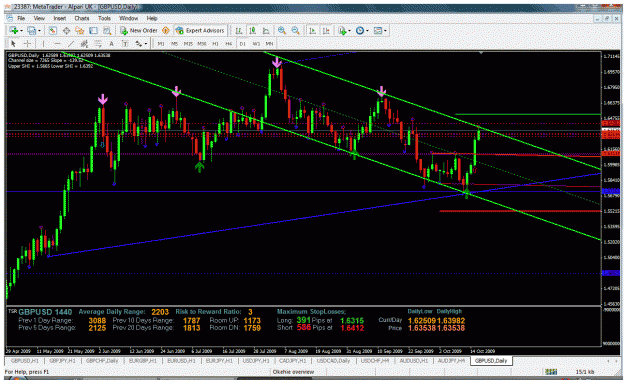Switch to M15 timeframe
Image resolution: width=625 pixels, height=380 pixels.
tap(188, 44)
